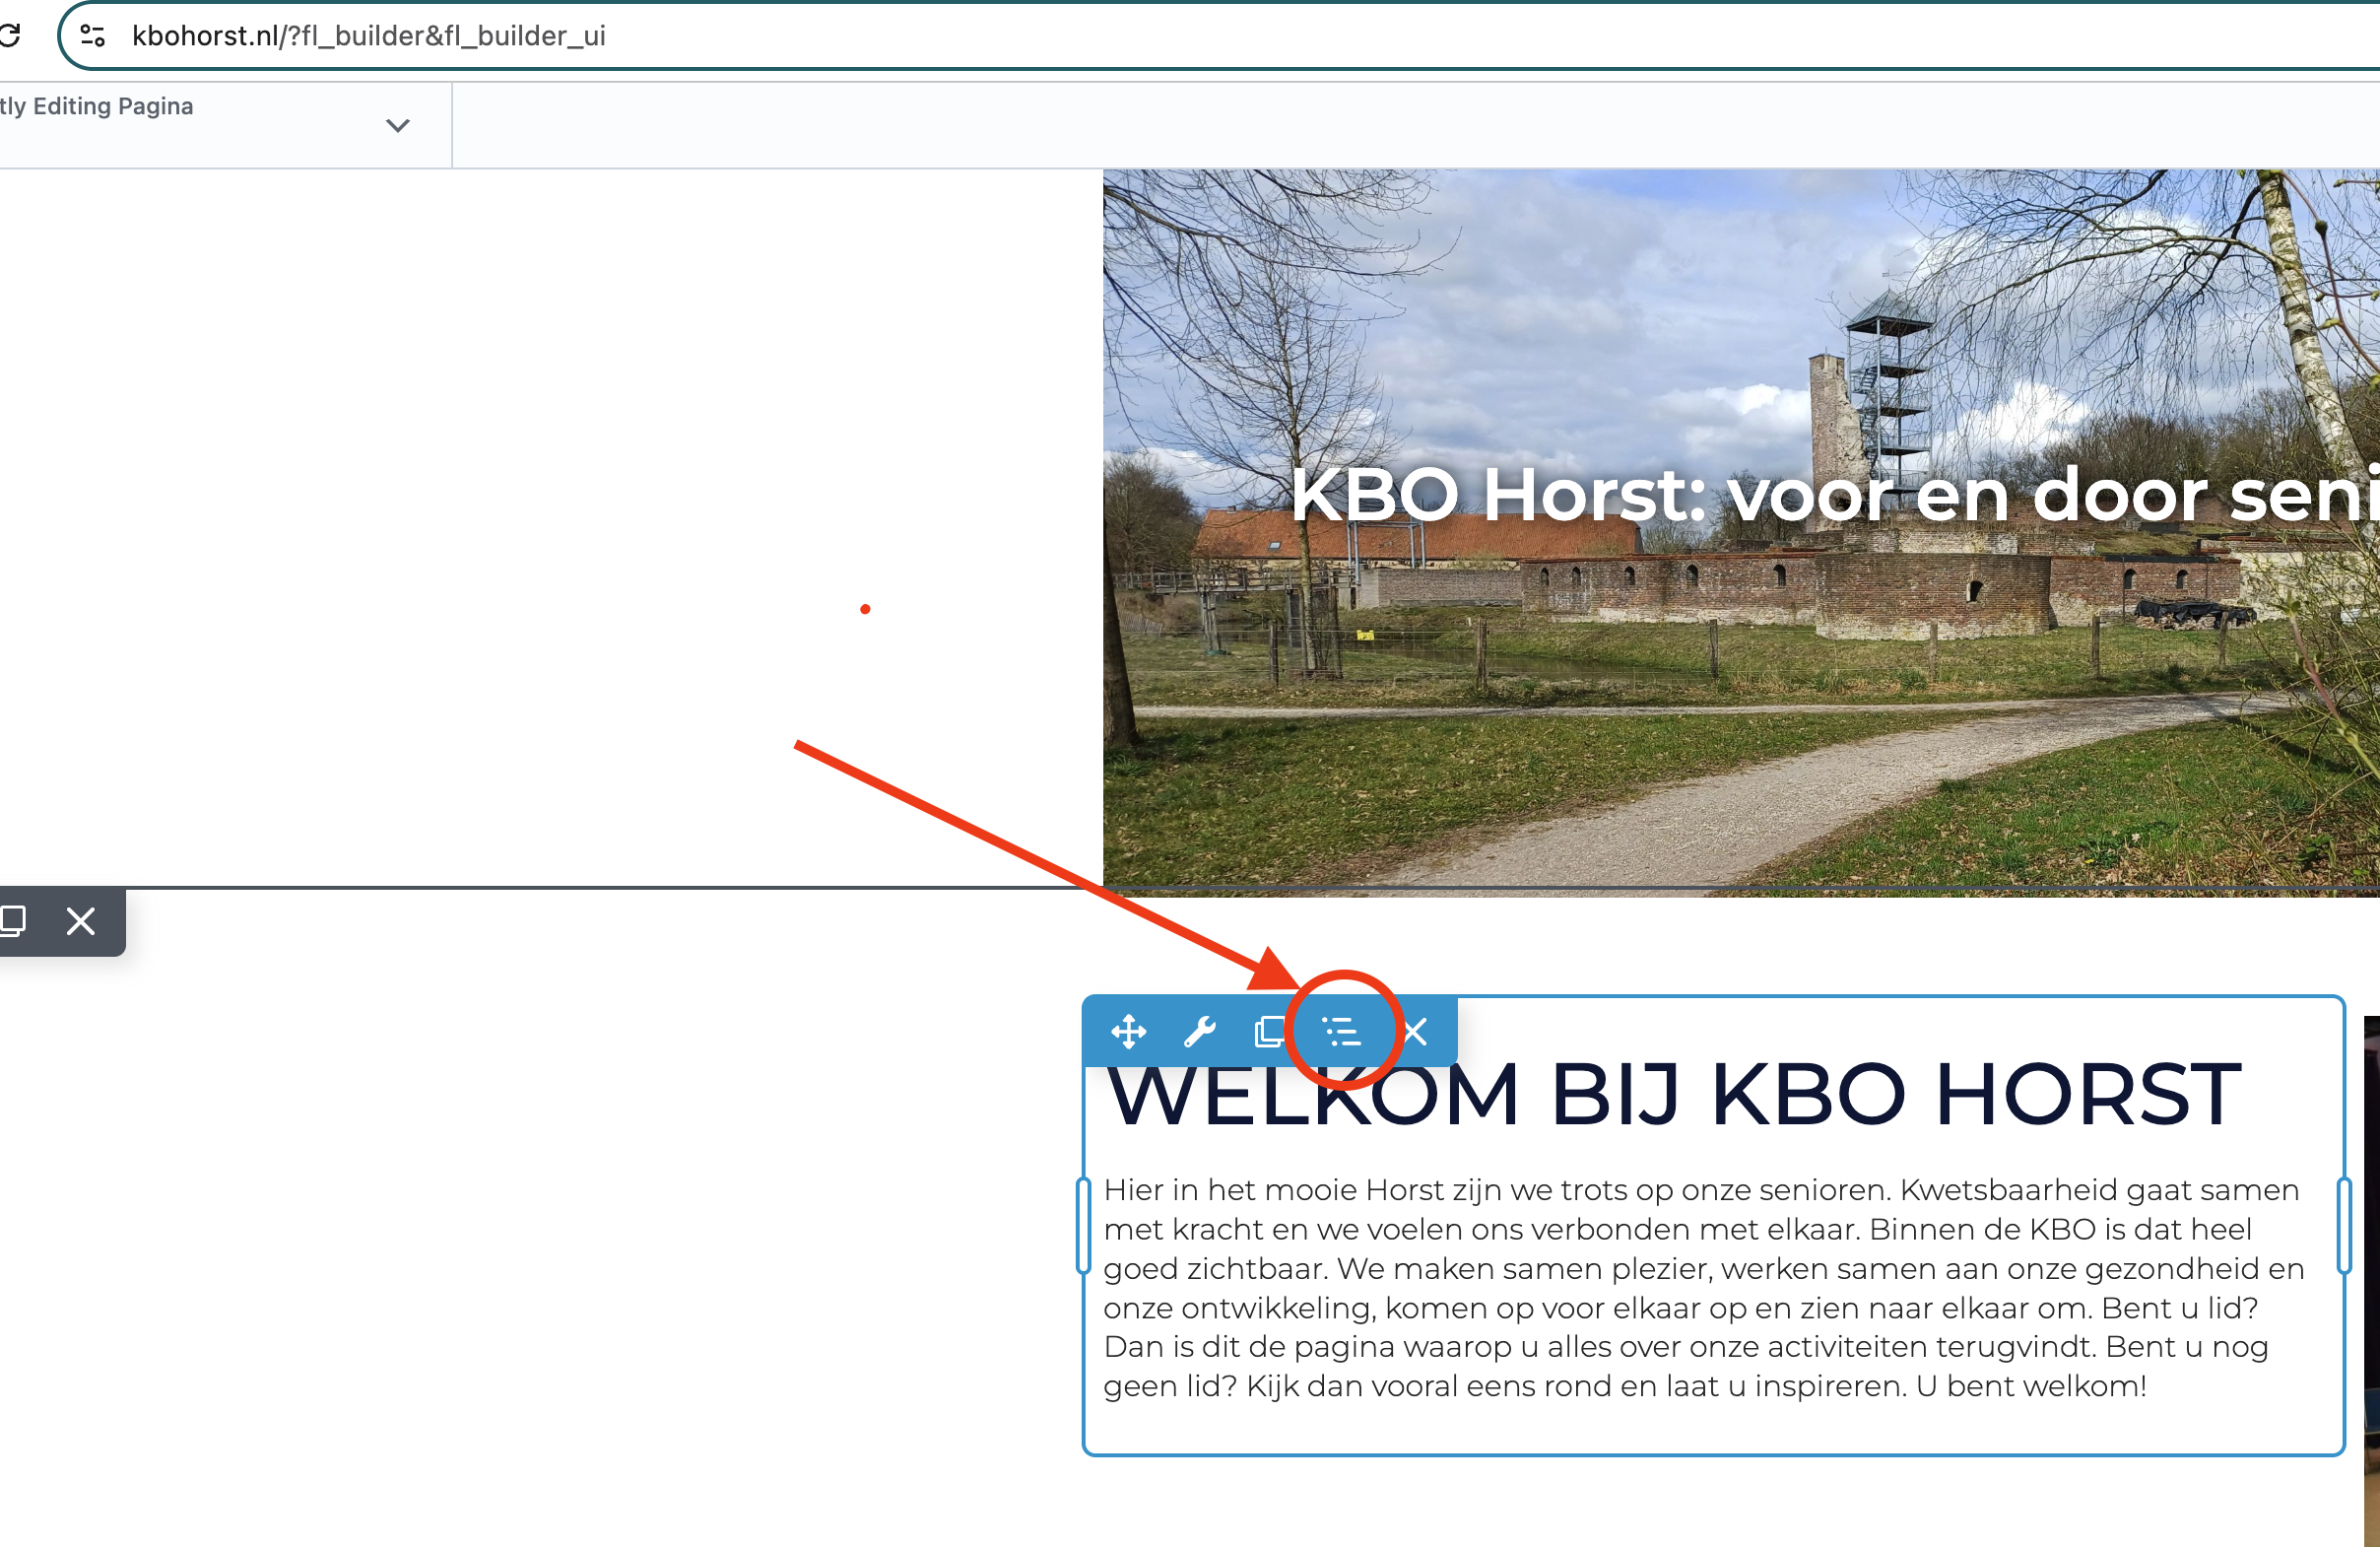Select the WELKOM BIJ KBO HORST heading
Image resolution: width=2380 pixels, height=1547 pixels.
pyautogui.click(x=1673, y=1093)
